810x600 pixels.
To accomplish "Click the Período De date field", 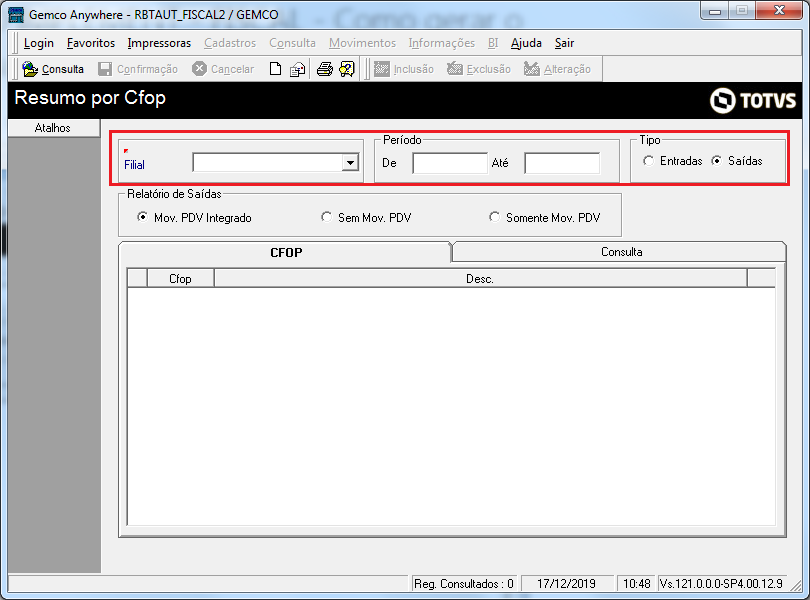I will point(450,163).
